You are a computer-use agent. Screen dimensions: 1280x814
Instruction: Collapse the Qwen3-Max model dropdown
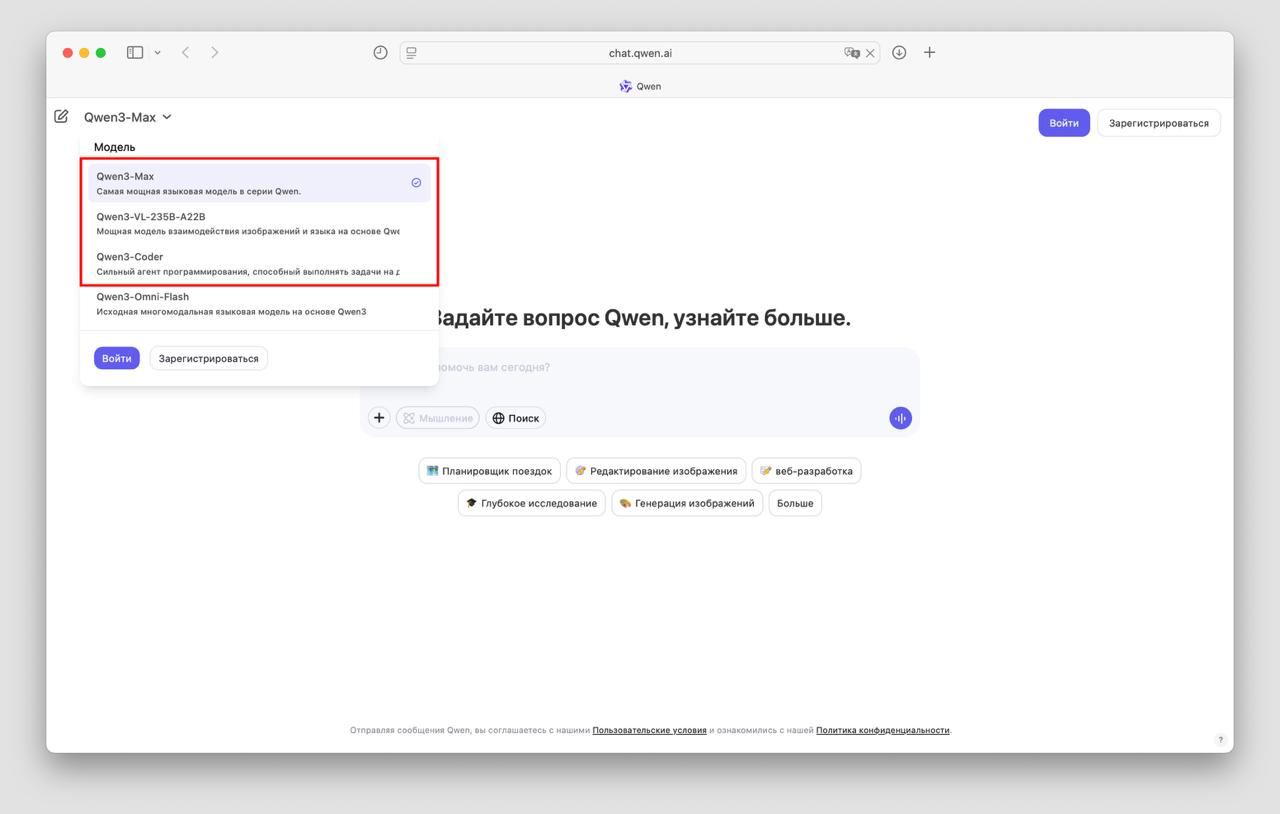(x=128, y=117)
